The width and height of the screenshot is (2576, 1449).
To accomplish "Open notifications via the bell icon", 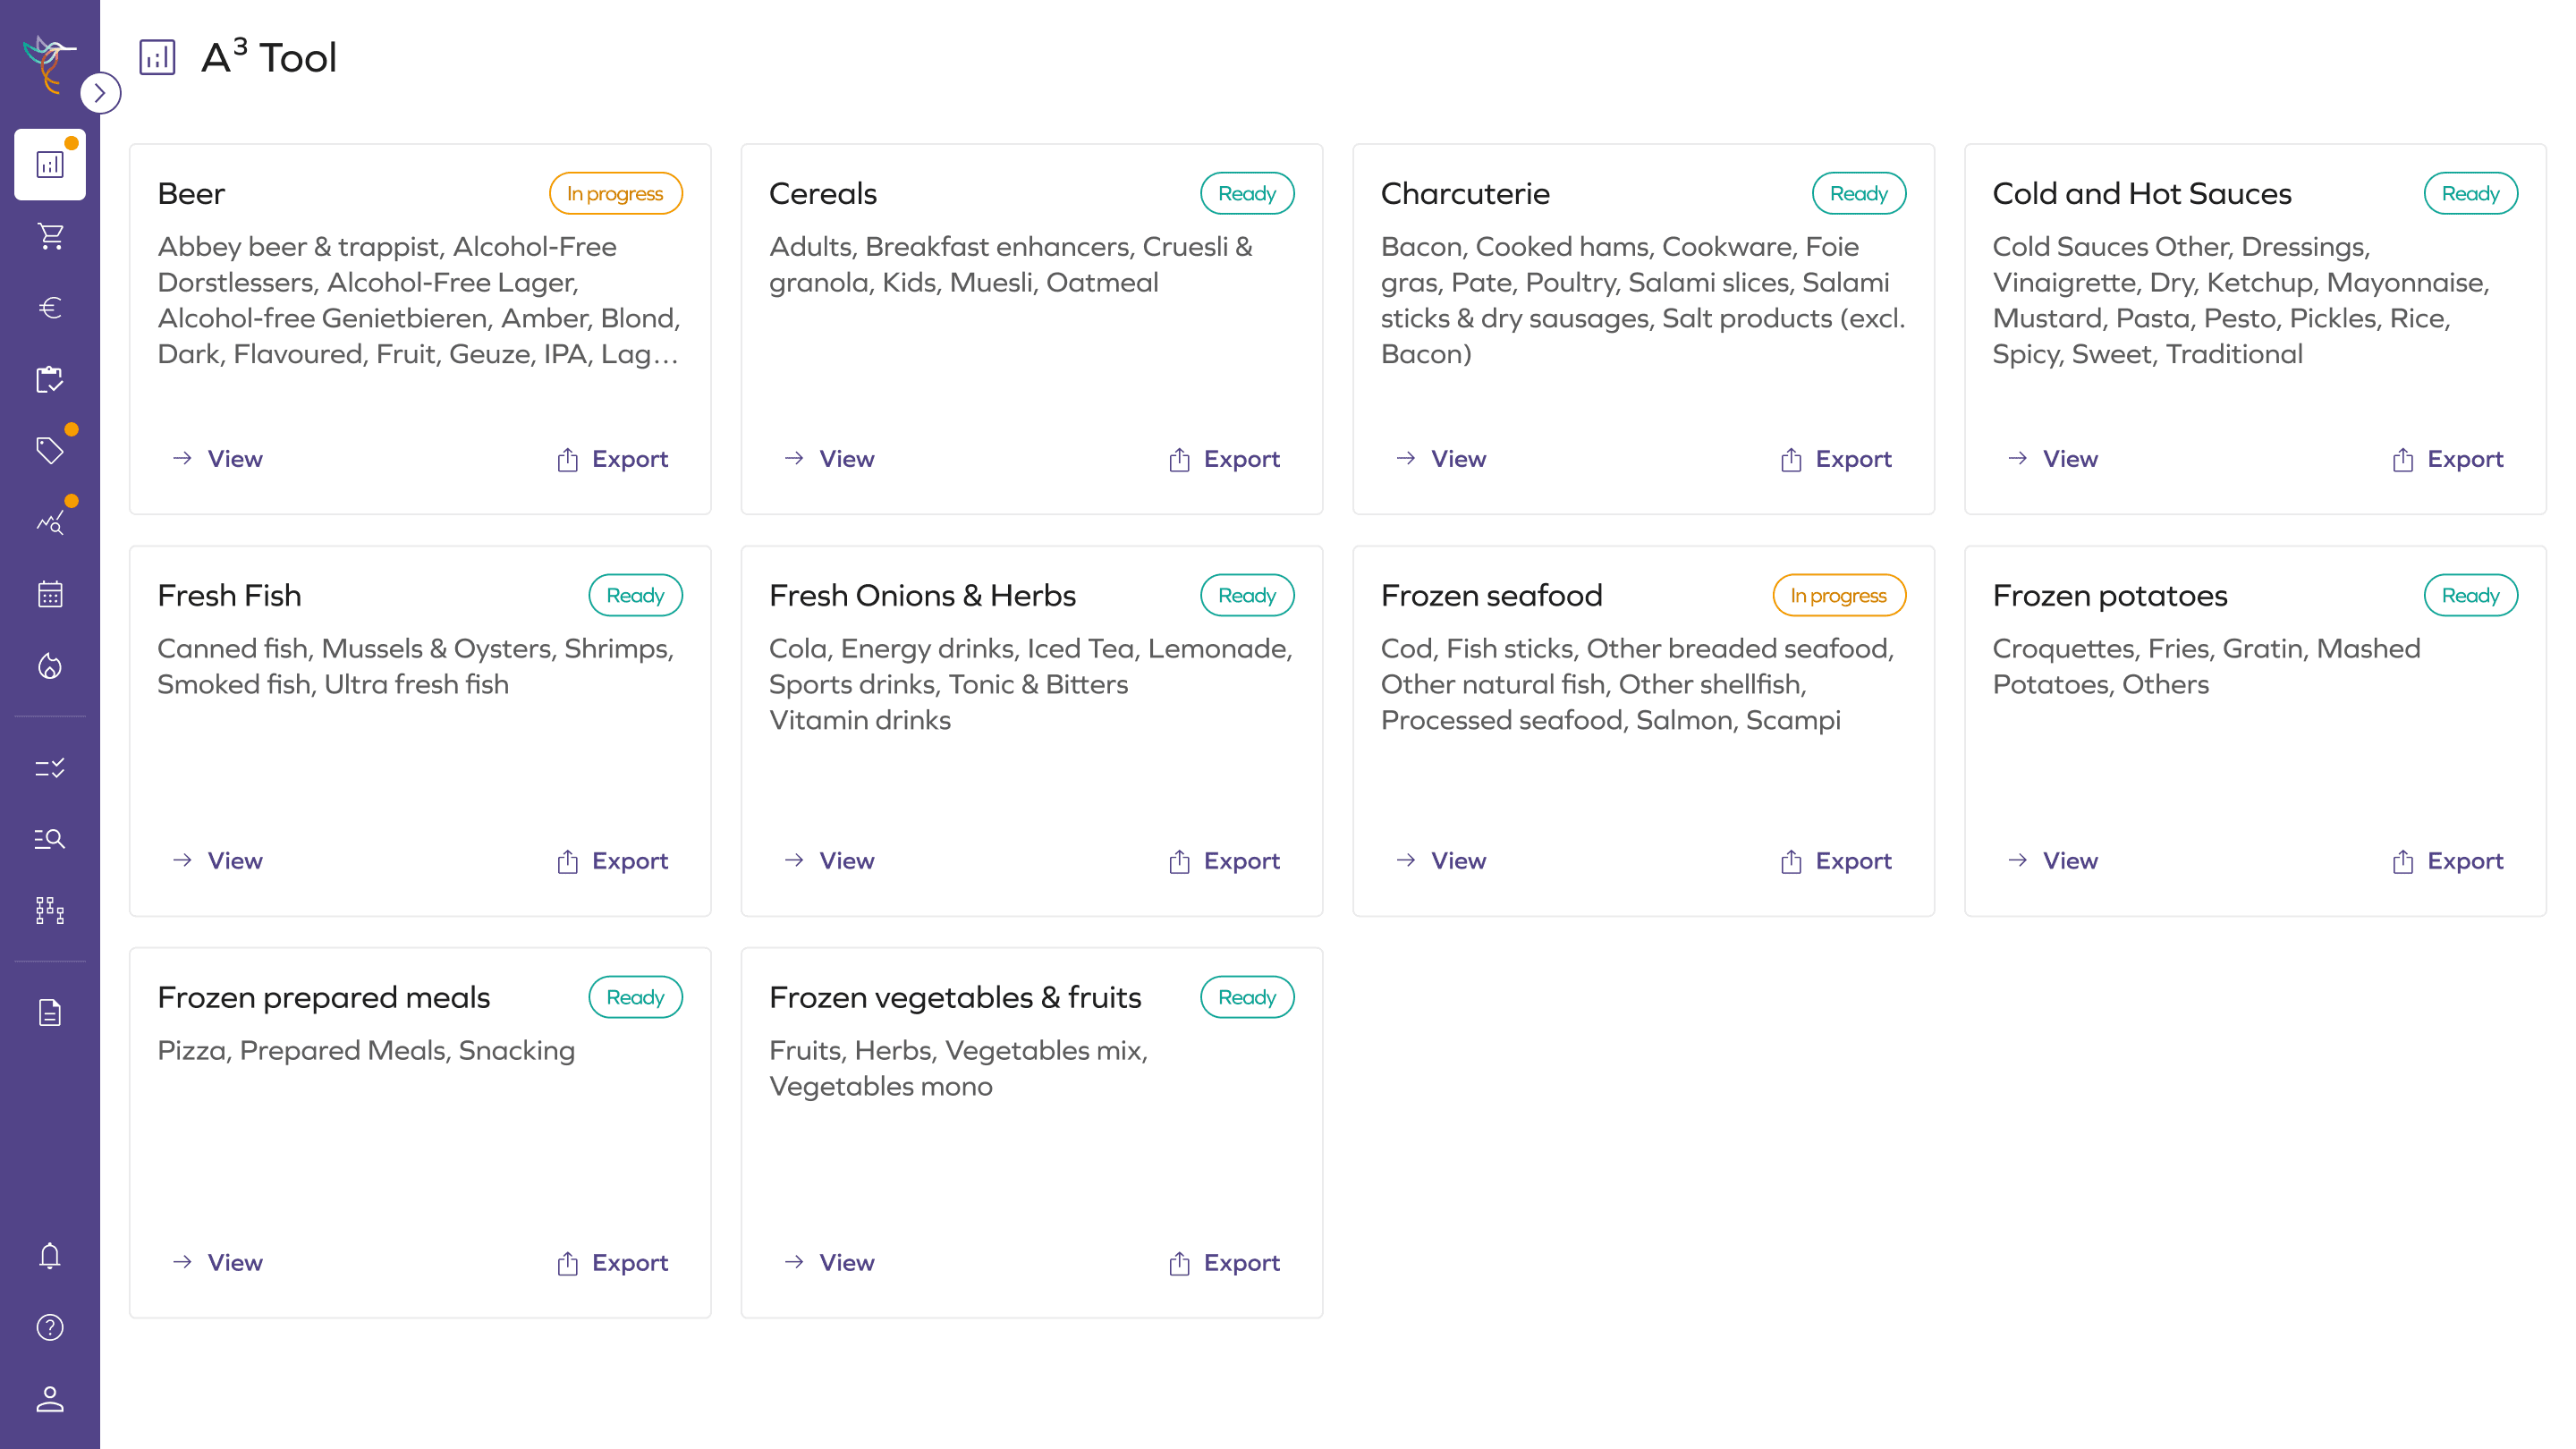I will pyautogui.click(x=49, y=1256).
